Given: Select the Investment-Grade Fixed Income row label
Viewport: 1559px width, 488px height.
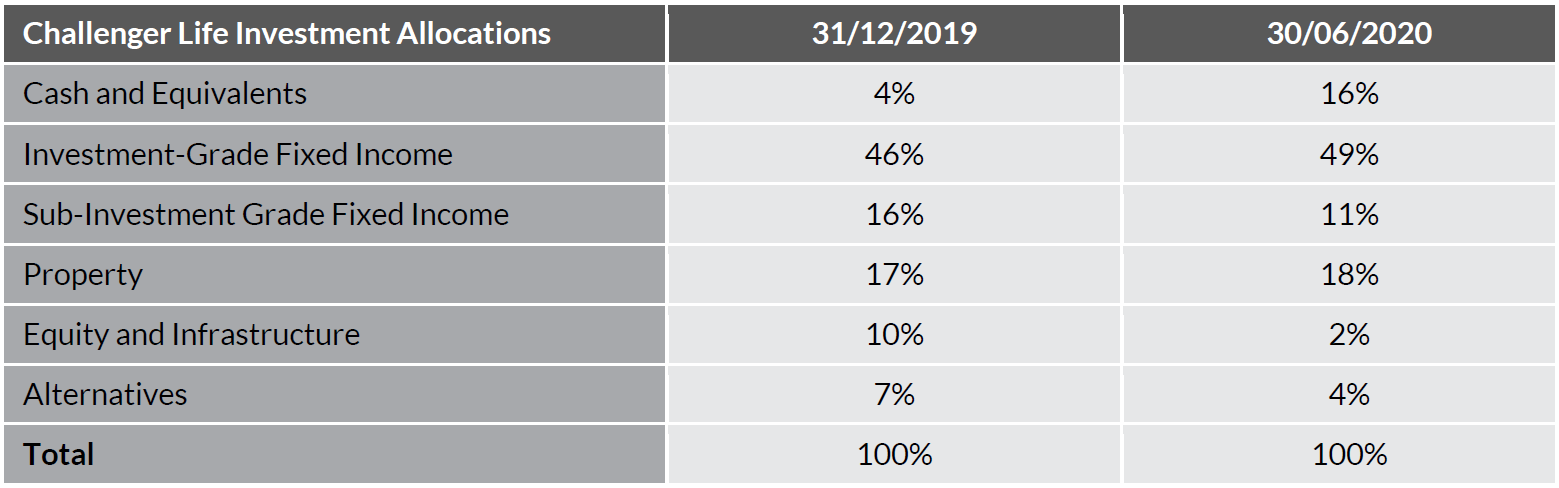Looking at the screenshot, I should [238, 154].
